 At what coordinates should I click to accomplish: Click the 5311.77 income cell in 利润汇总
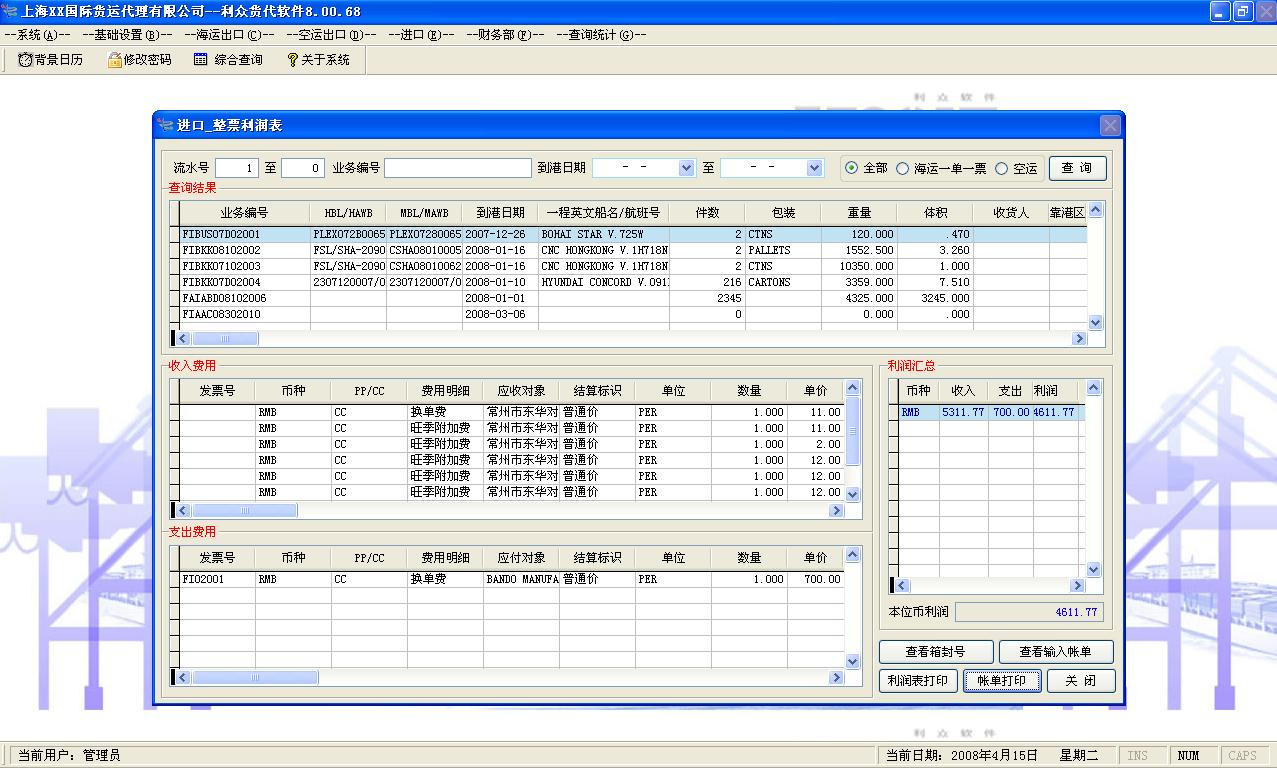[963, 412]
